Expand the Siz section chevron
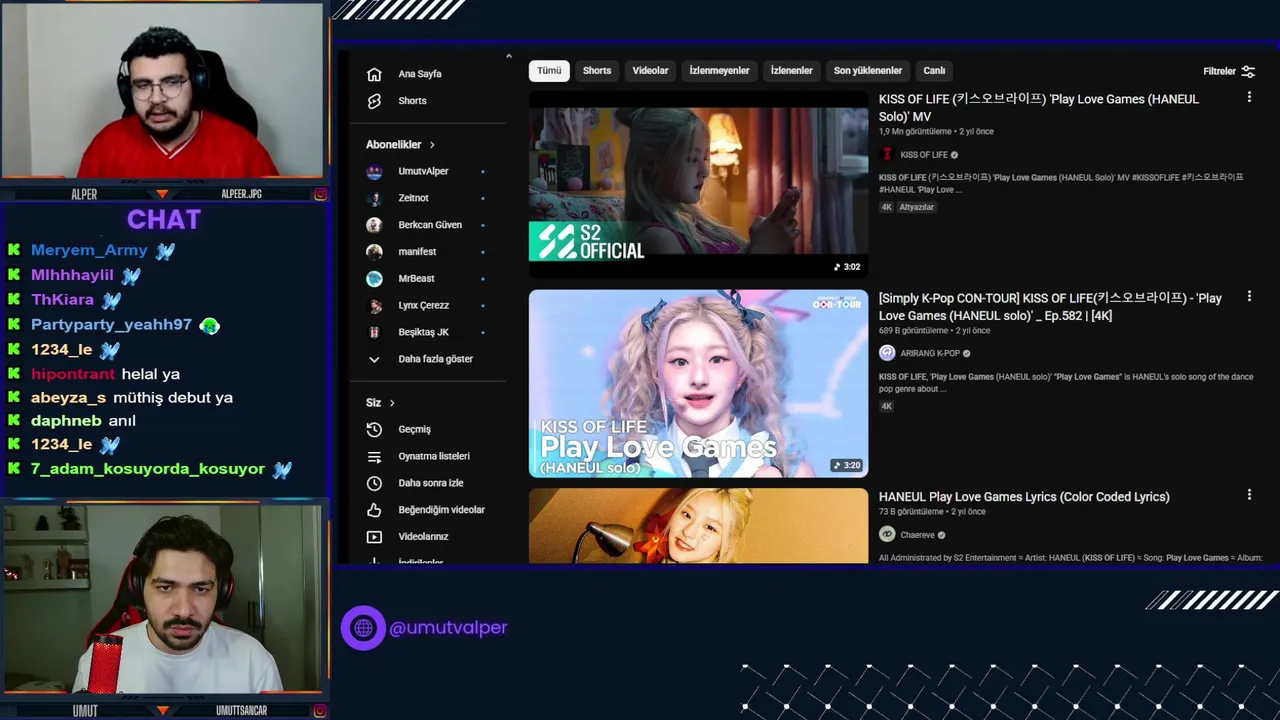This screenshot has width=1280, height=720. 392,403
